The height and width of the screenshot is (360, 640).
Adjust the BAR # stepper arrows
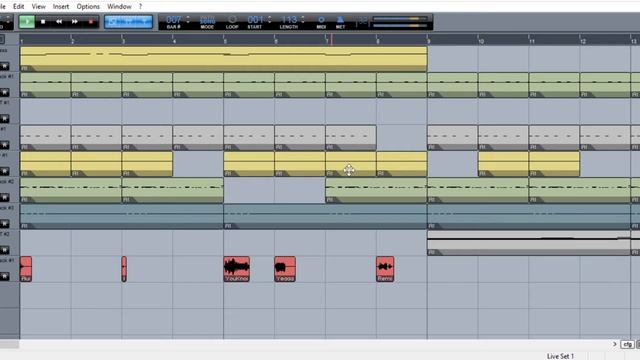[x=188, y=19]
